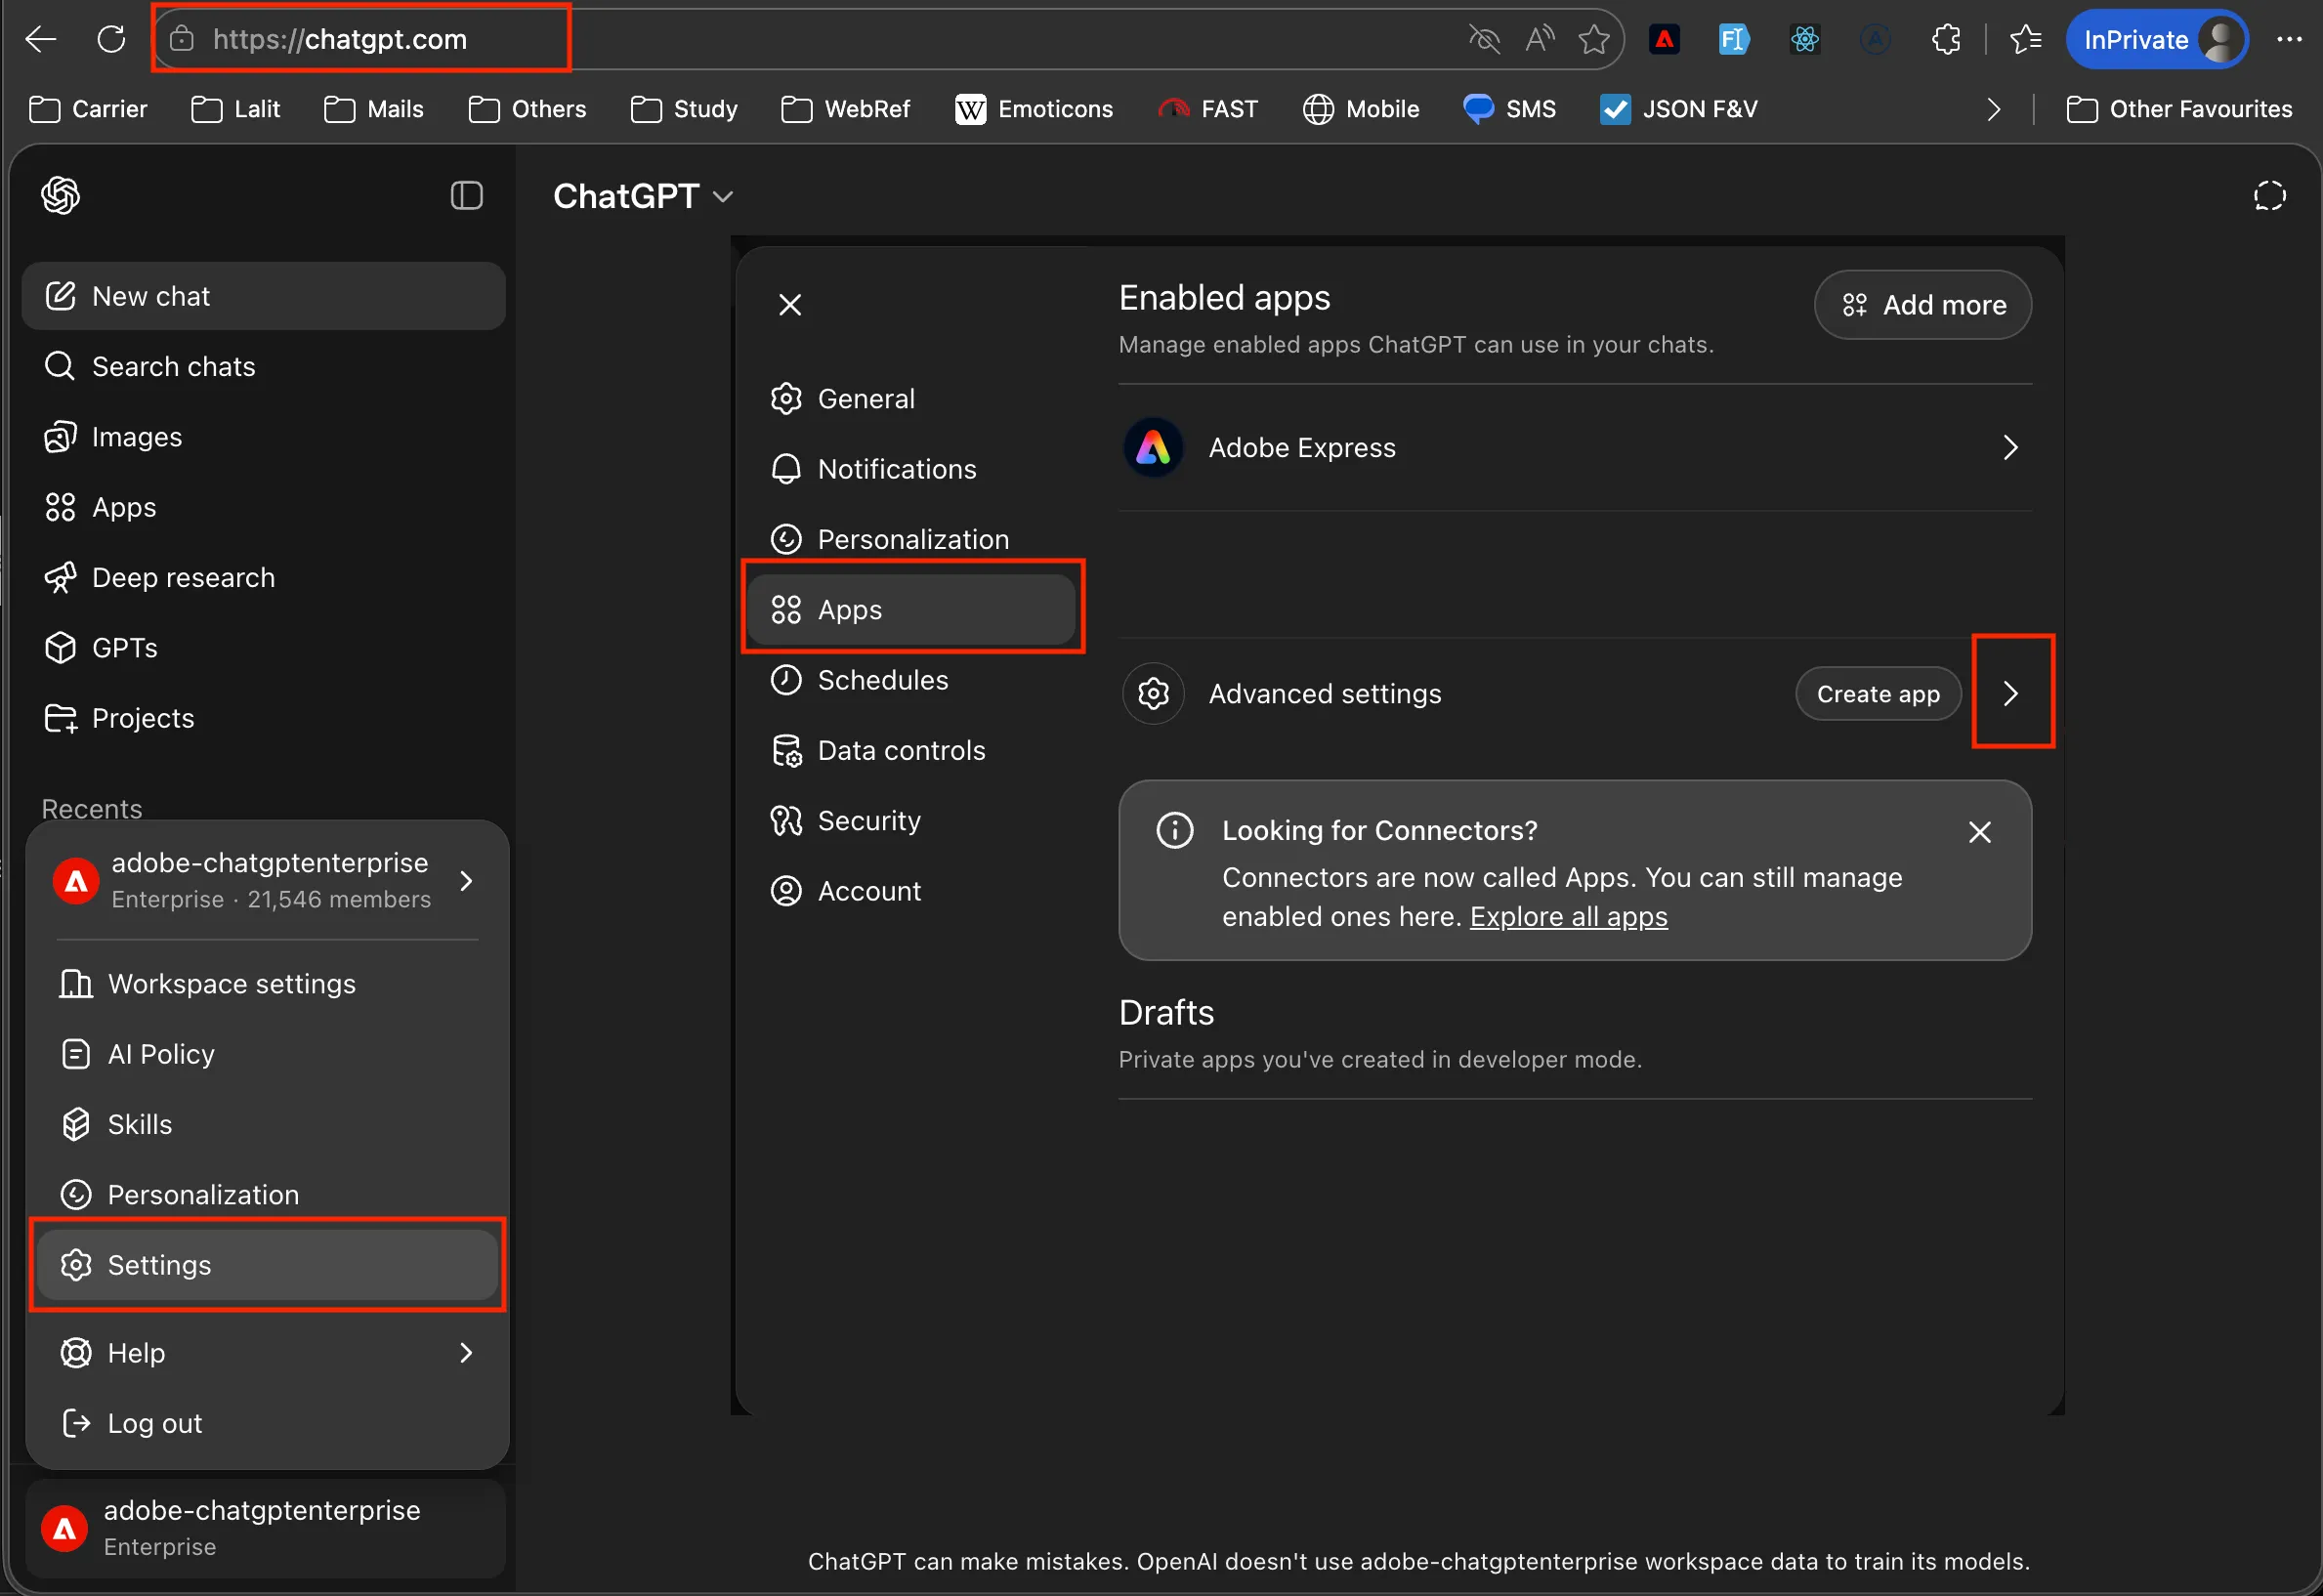Open Workspace settings menu item
Image resolution: width=2323 pixels, height=1596 pixels.
point(267,984)
